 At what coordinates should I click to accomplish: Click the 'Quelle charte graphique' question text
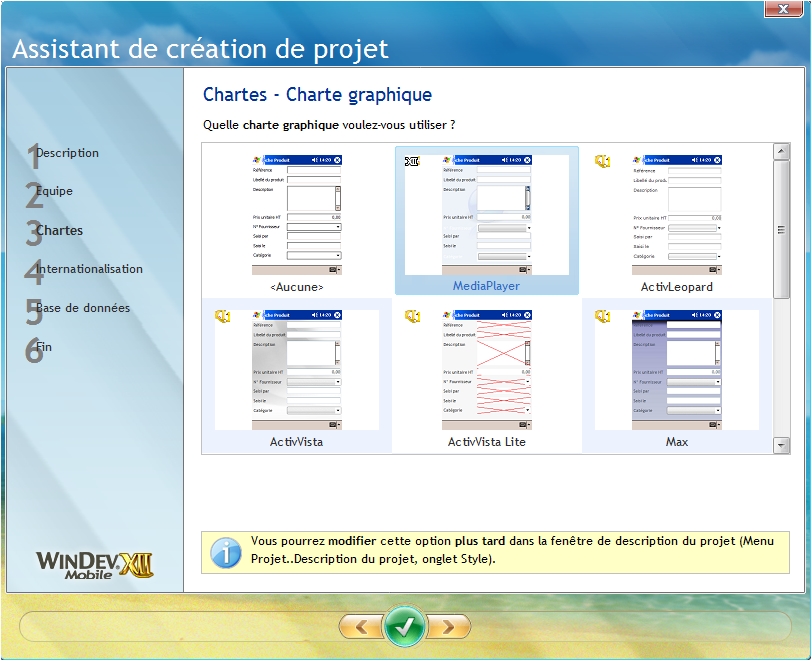pos(329,125)
